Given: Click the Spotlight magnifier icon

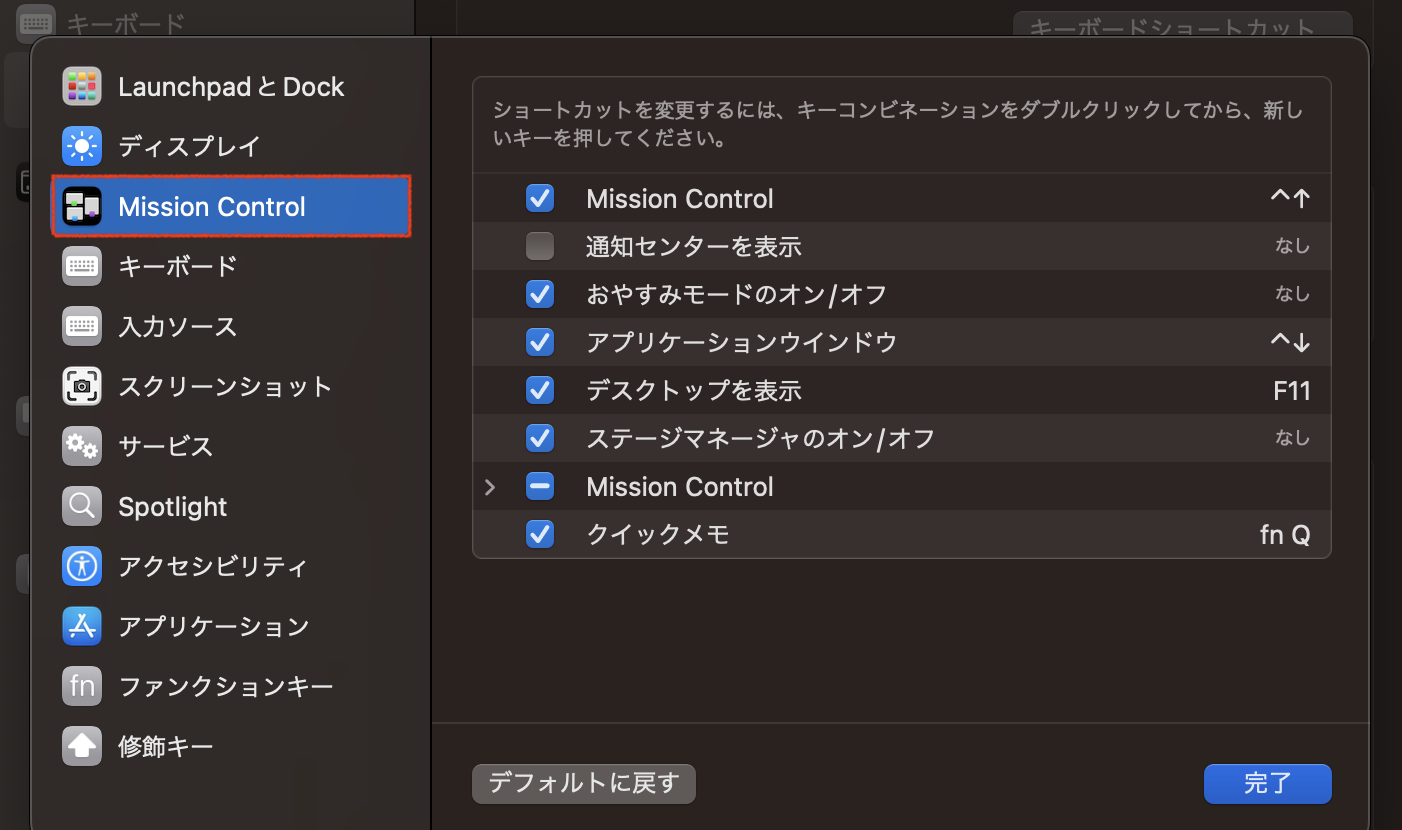Looking at the screenshot, I should click(x=82, y=507).
